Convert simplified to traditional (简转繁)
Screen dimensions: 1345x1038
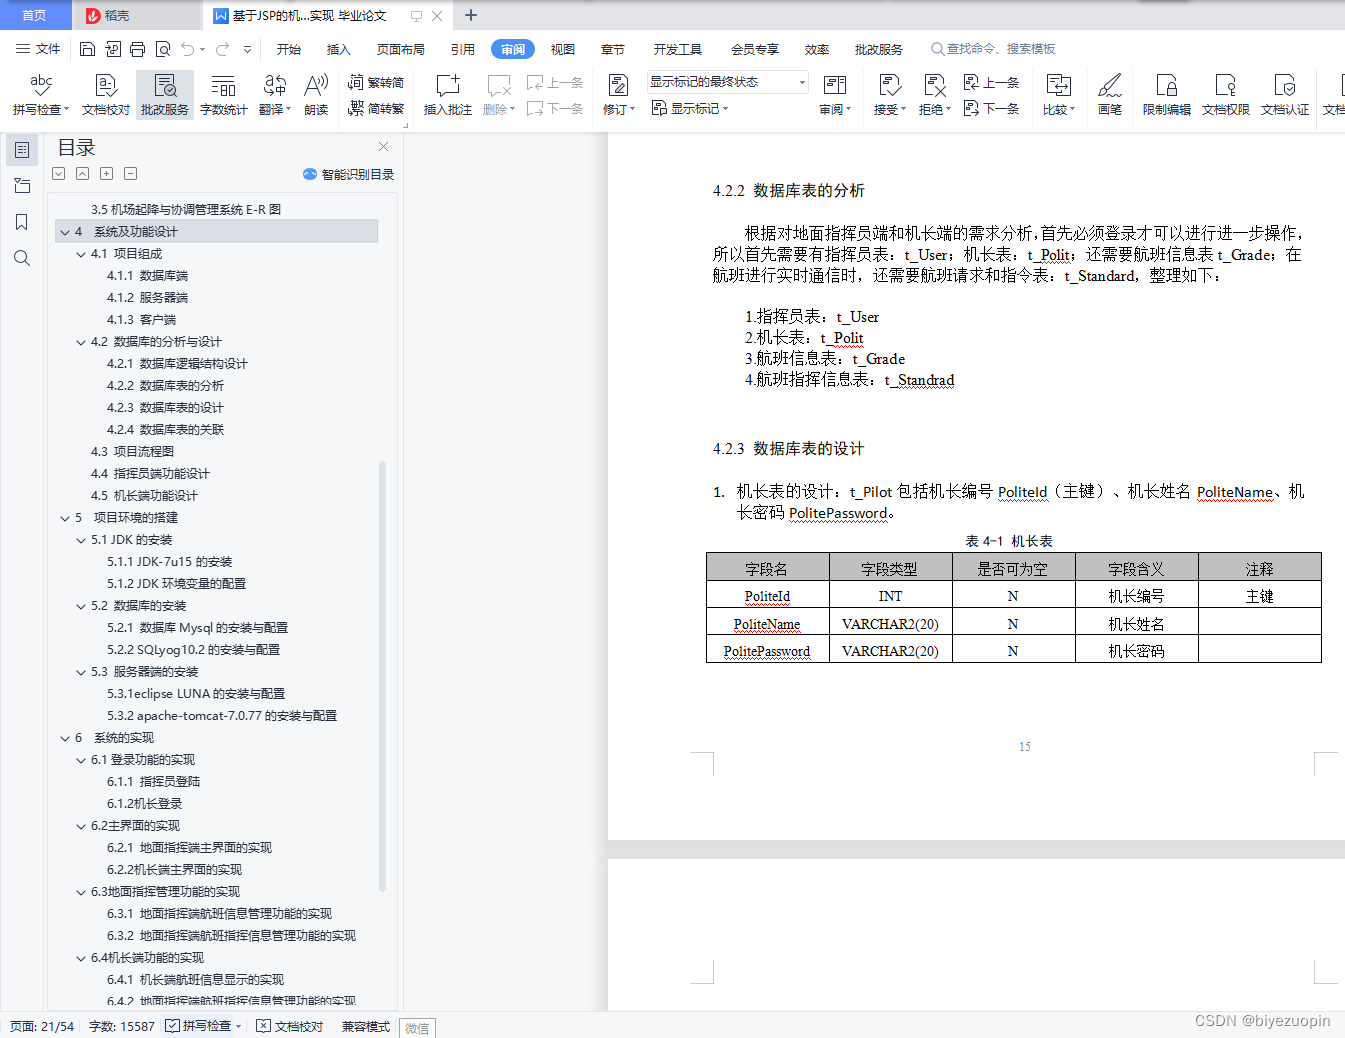coord(376,108)
